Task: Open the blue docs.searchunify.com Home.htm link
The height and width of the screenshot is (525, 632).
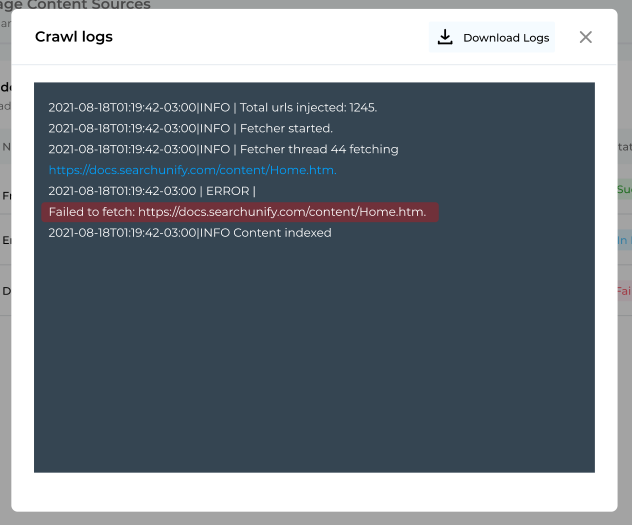Action: (x=192, y=170)
